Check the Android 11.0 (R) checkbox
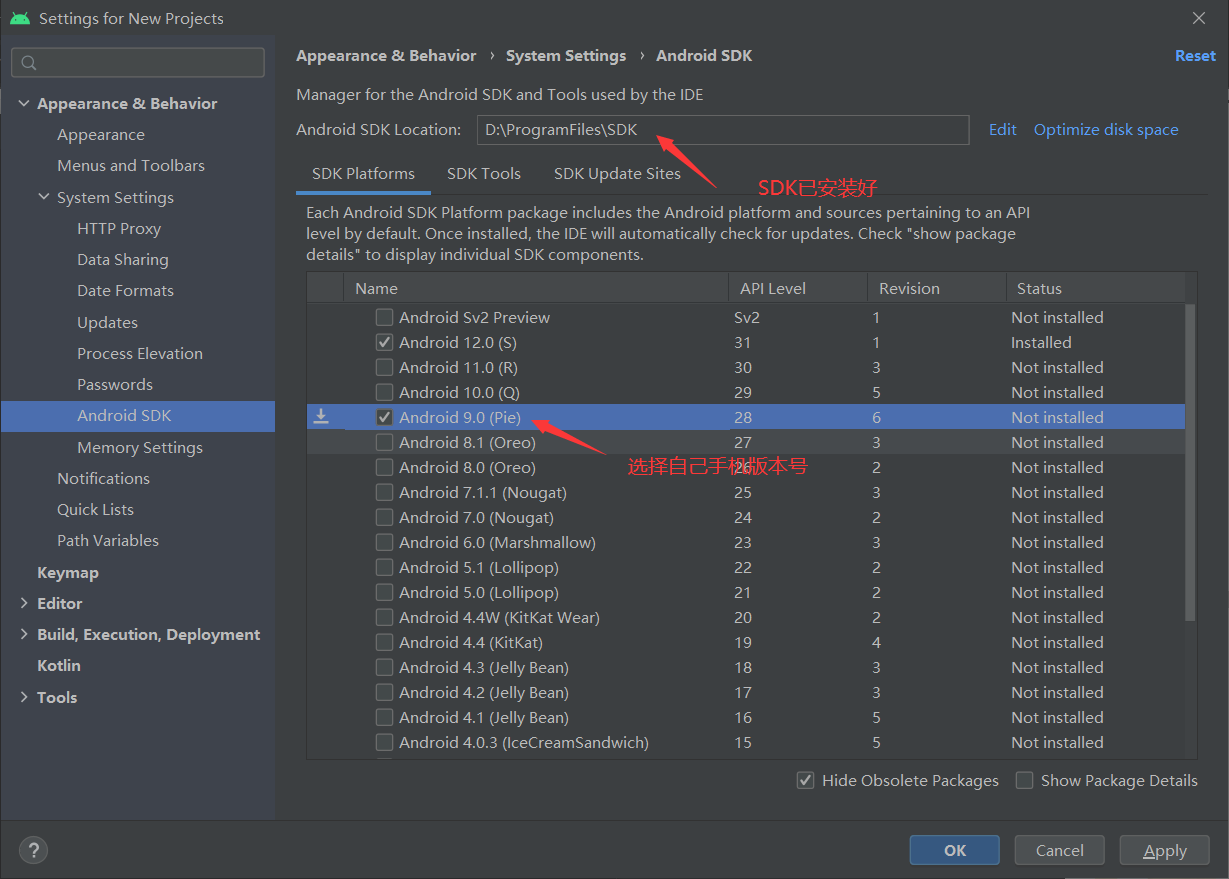Screen dimensions: 1229x879 384,367
